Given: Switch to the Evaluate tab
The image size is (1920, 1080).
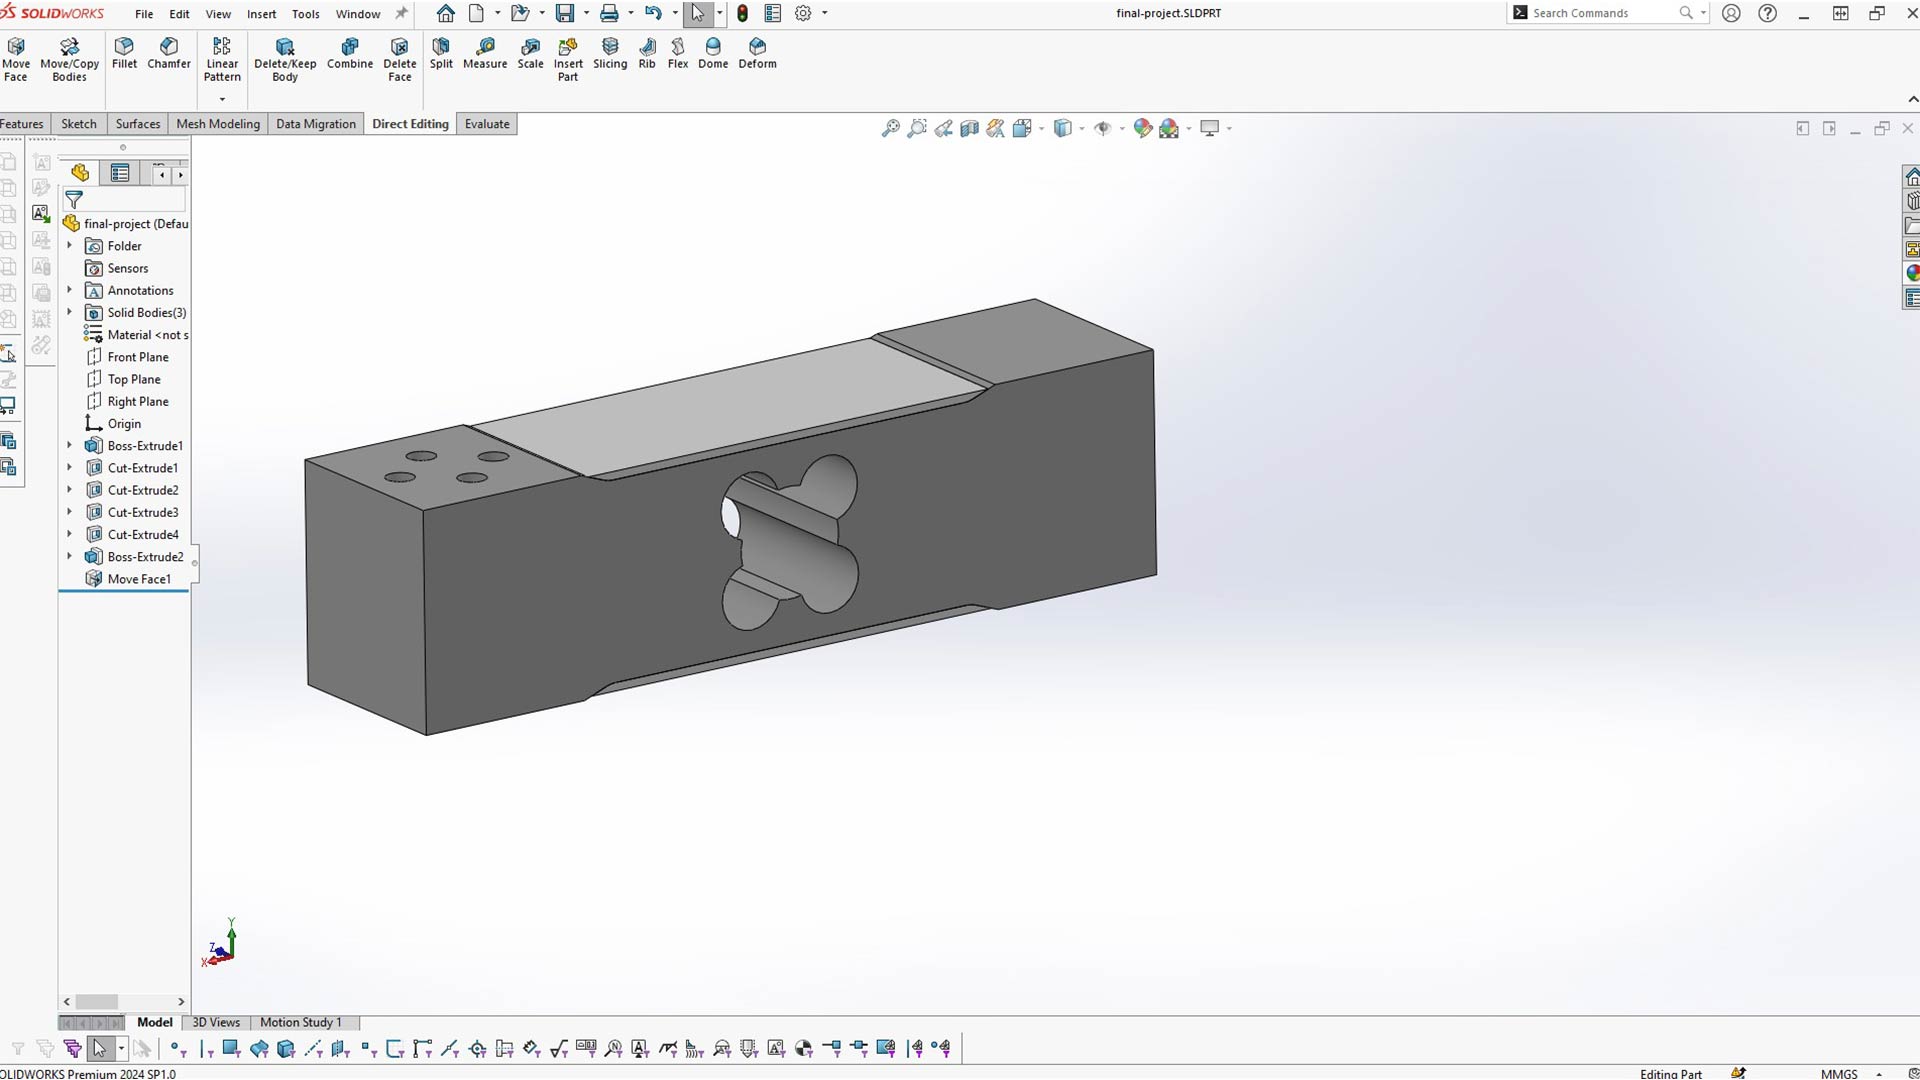Looking at the screenshot, I should [x=487, y=124].
